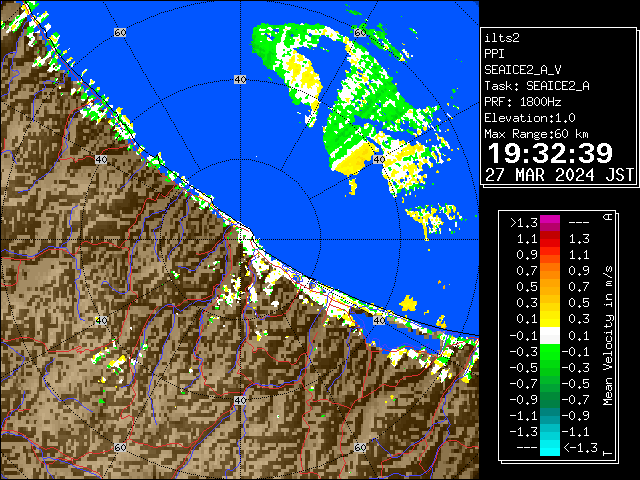The image size is (640, 480).
Task: Click the 60 range label at upper left
Action: tap(120, 32)
